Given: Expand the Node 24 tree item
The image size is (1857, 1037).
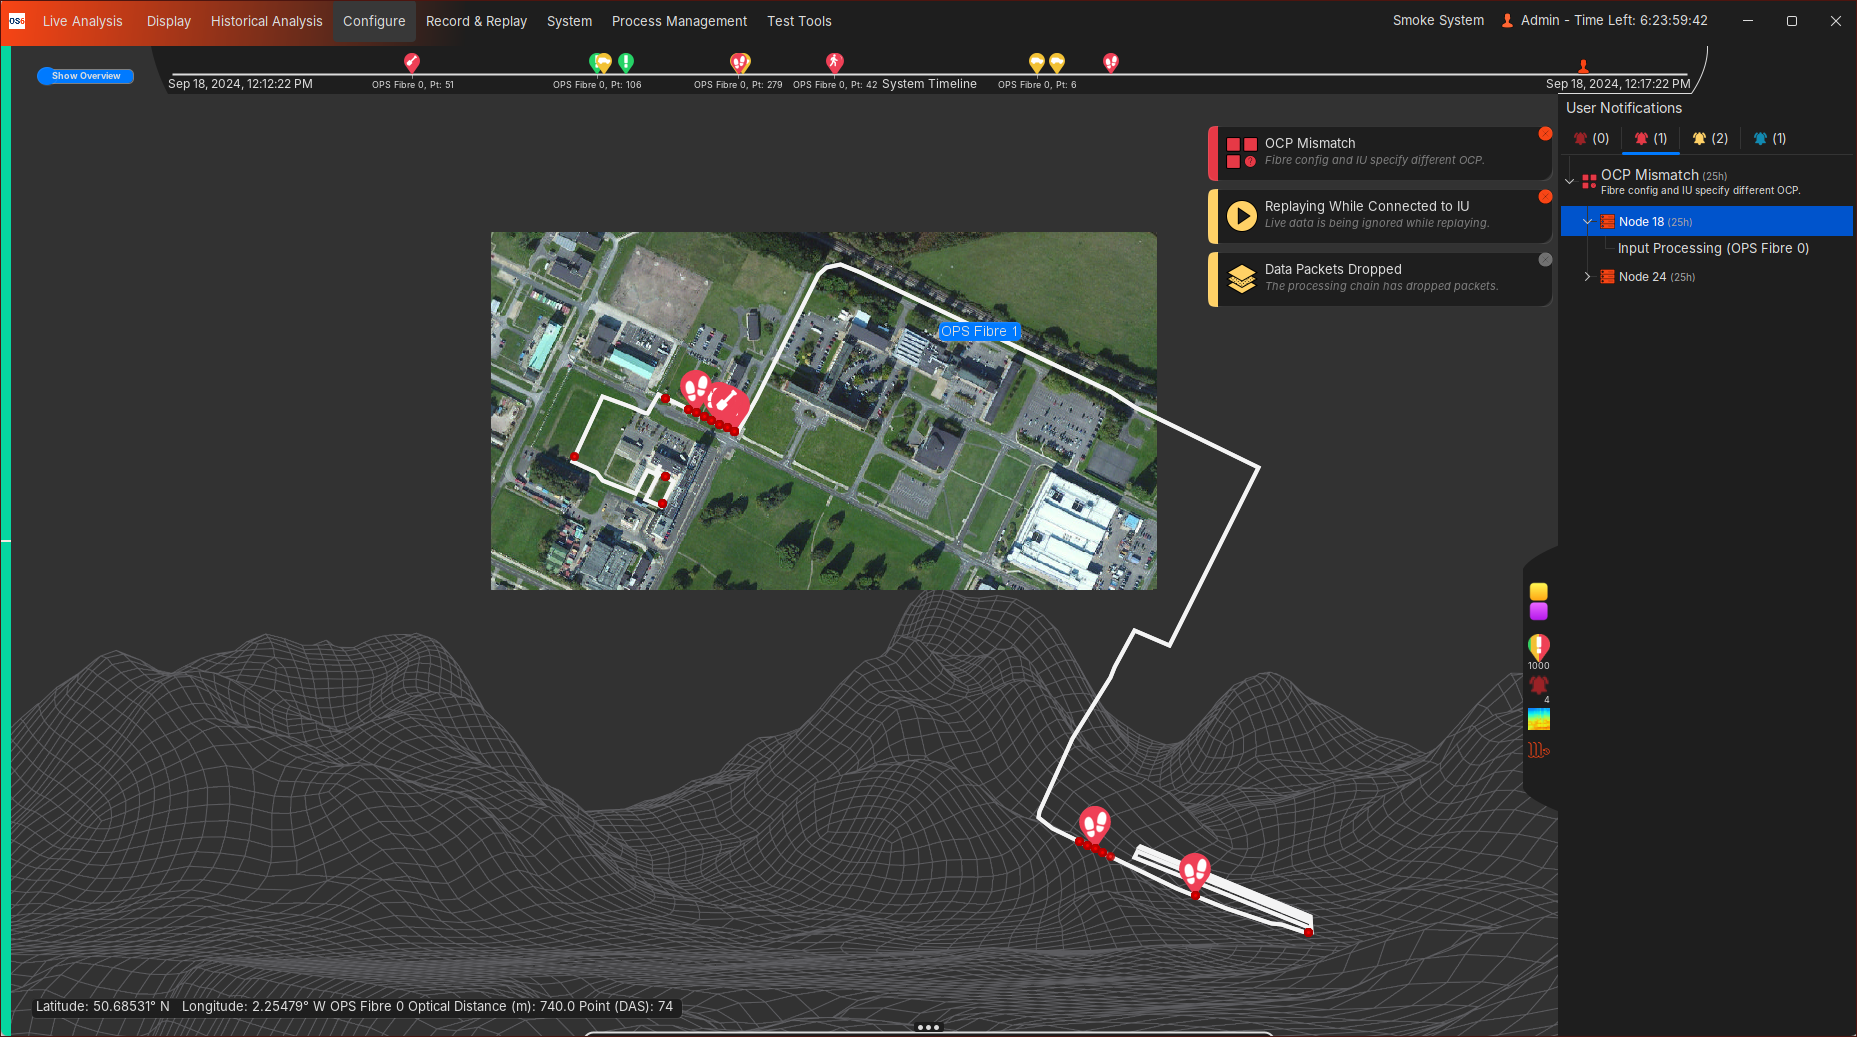Looking at the screenshot, I should (x=1587, y=277).
